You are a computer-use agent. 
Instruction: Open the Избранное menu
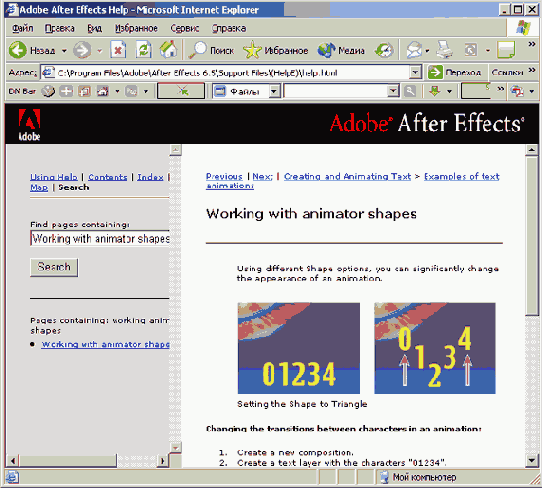tap(136, 28)
